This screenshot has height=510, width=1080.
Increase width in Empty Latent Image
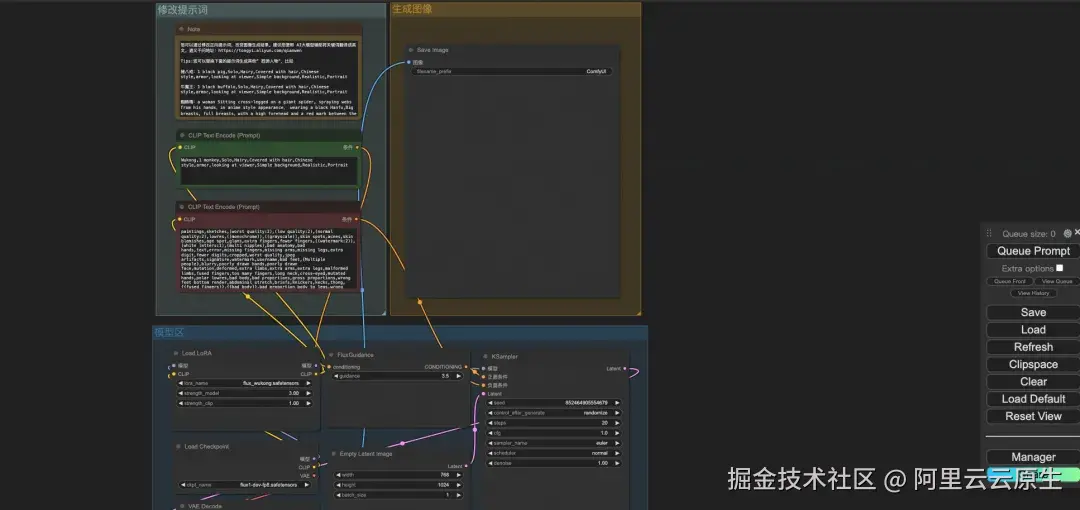click(x=458, y=475)
